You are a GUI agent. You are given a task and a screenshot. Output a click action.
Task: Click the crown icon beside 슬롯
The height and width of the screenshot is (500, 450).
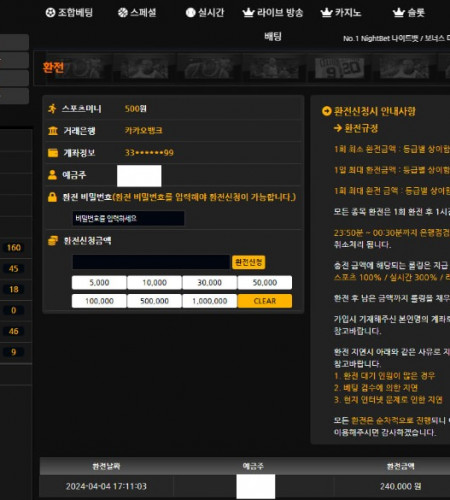(x=399, y=13)
